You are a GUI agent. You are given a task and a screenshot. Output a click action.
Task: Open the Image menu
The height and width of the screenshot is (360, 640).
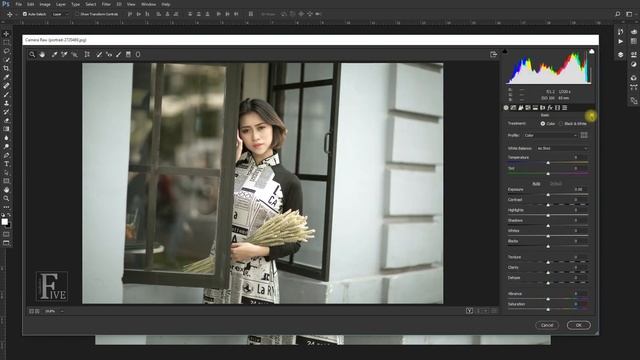tap(45, 4)
